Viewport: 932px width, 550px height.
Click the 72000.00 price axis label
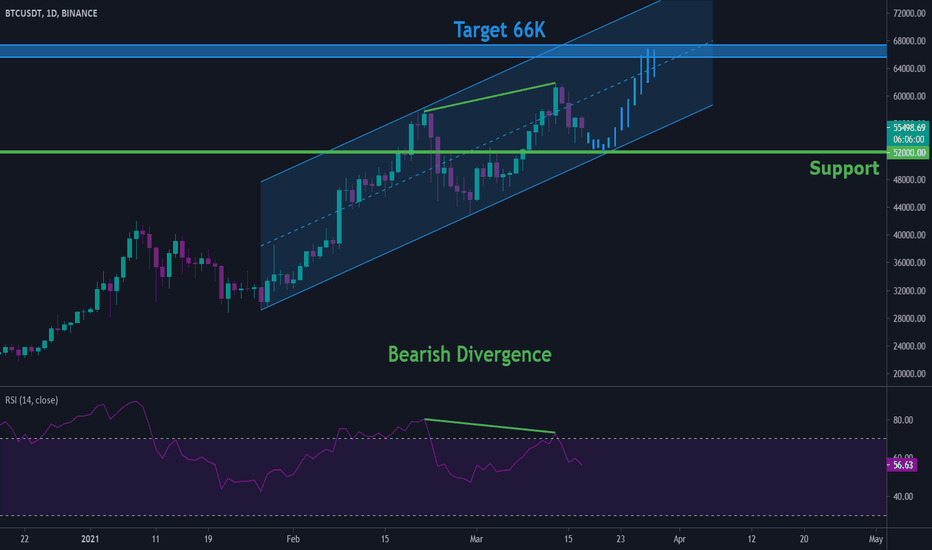909,13
